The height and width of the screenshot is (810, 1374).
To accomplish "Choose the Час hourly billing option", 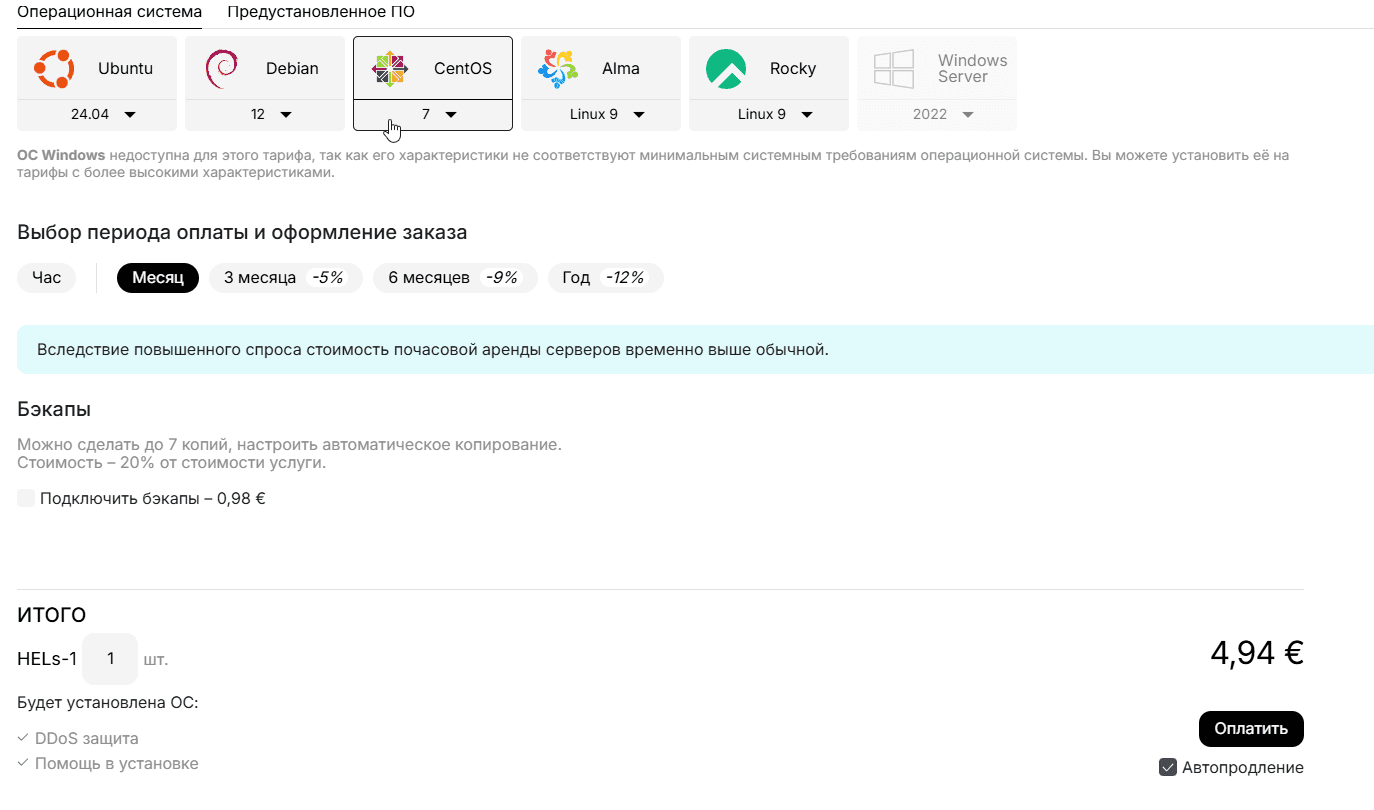I will [x=47, y=278].
